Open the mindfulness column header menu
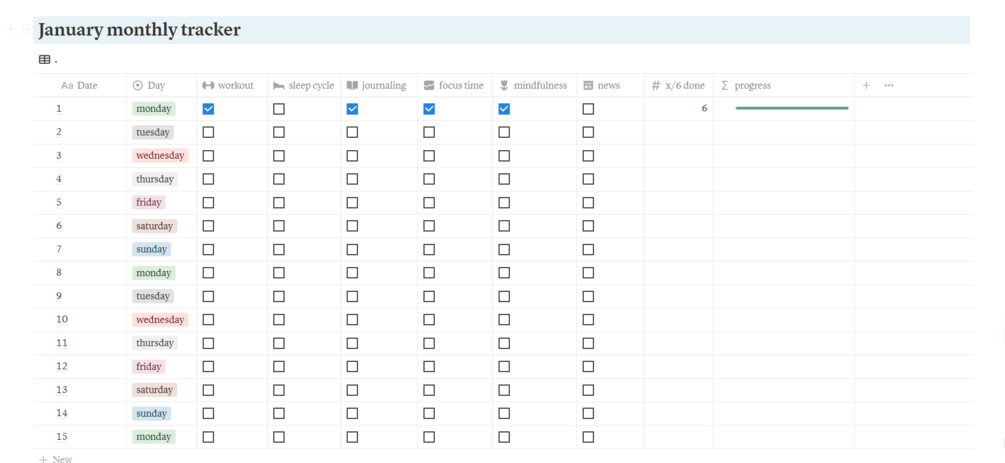 point(535,85)
